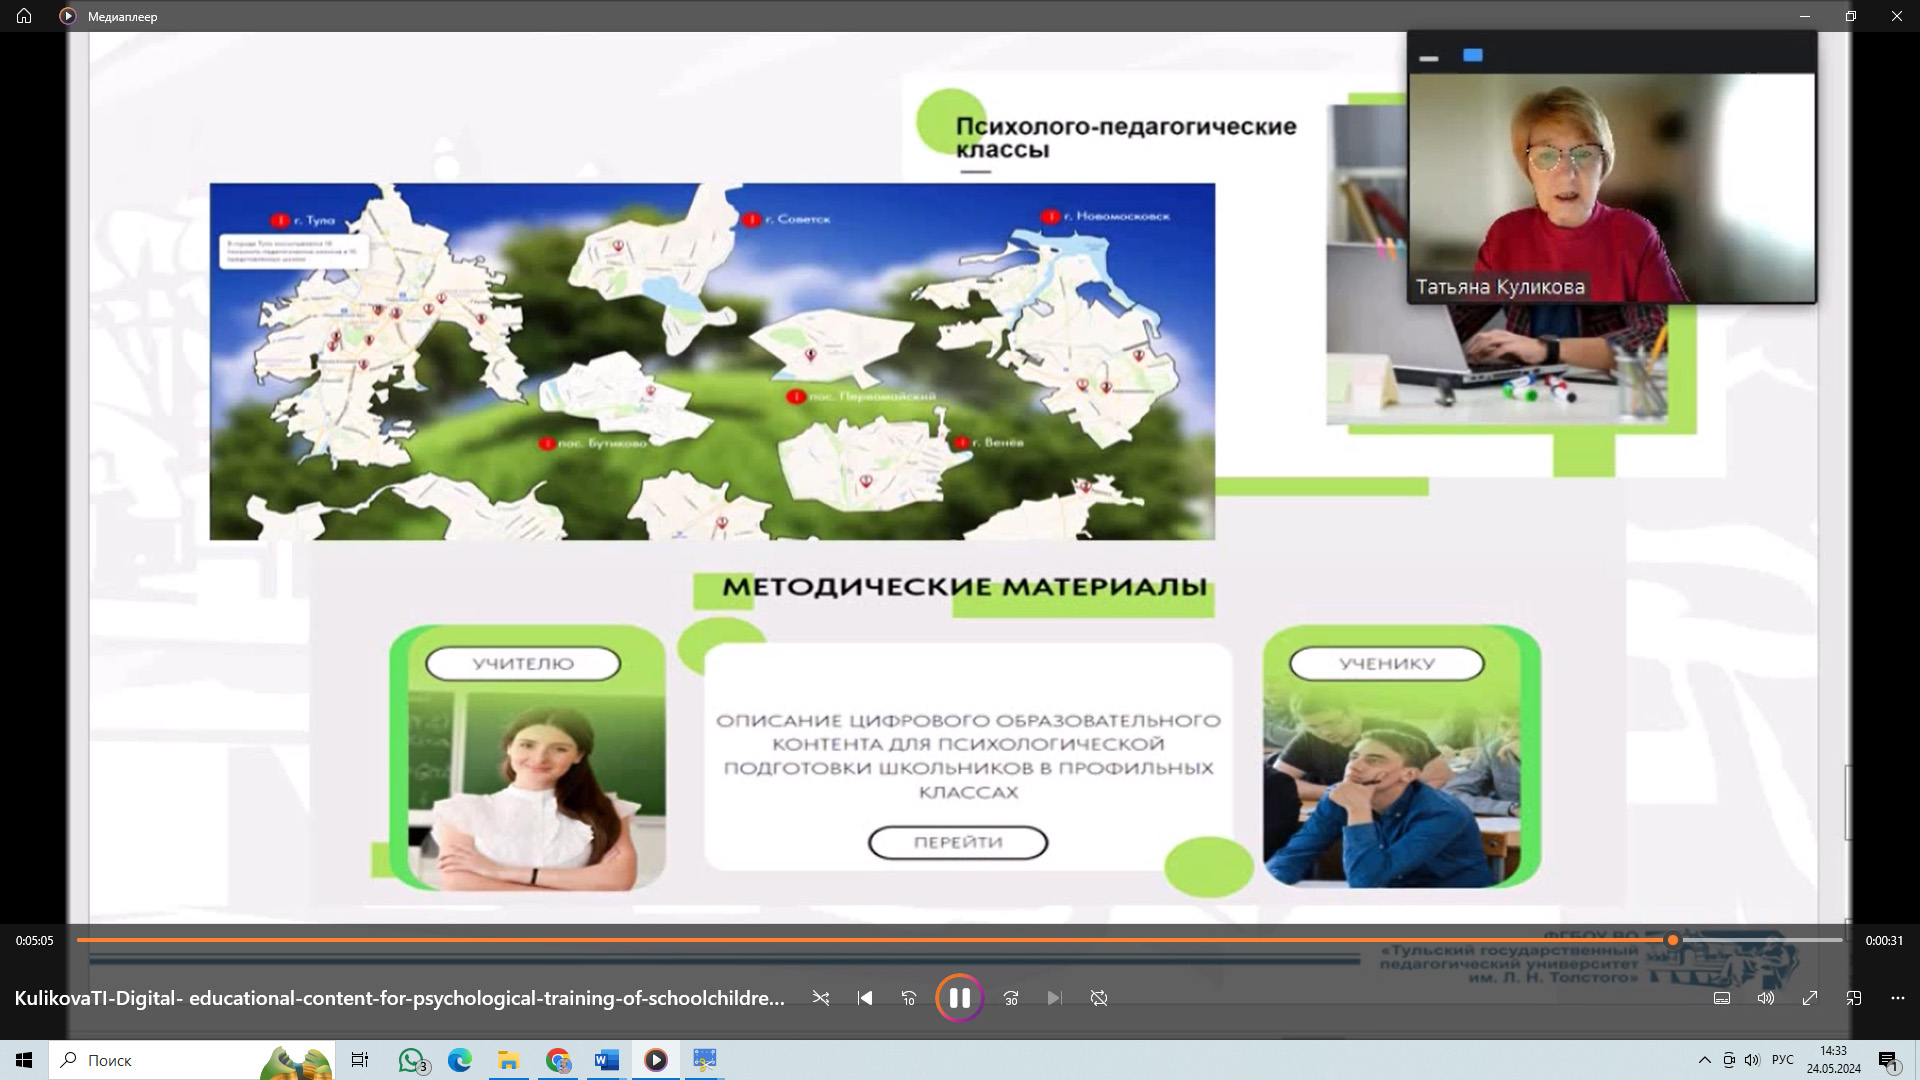Skip back 10 seconds

[x=908, y=998]
